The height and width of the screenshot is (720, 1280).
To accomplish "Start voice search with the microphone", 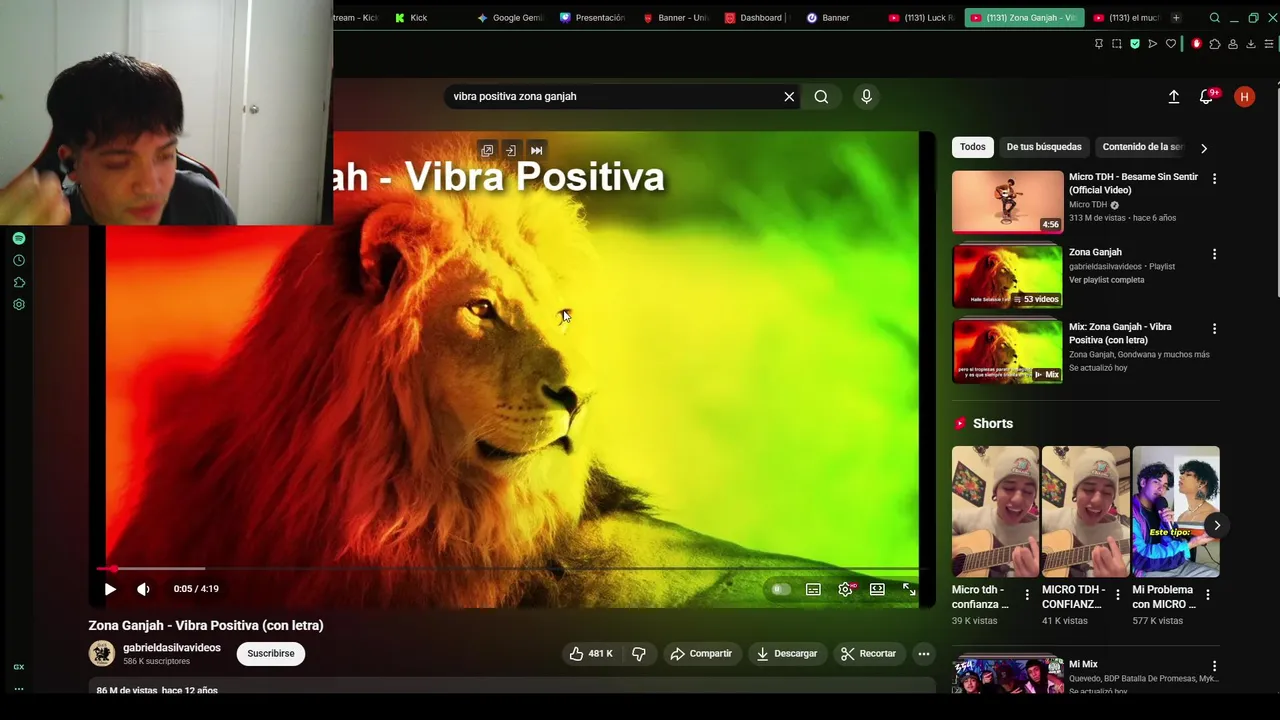I will point(866,96).
